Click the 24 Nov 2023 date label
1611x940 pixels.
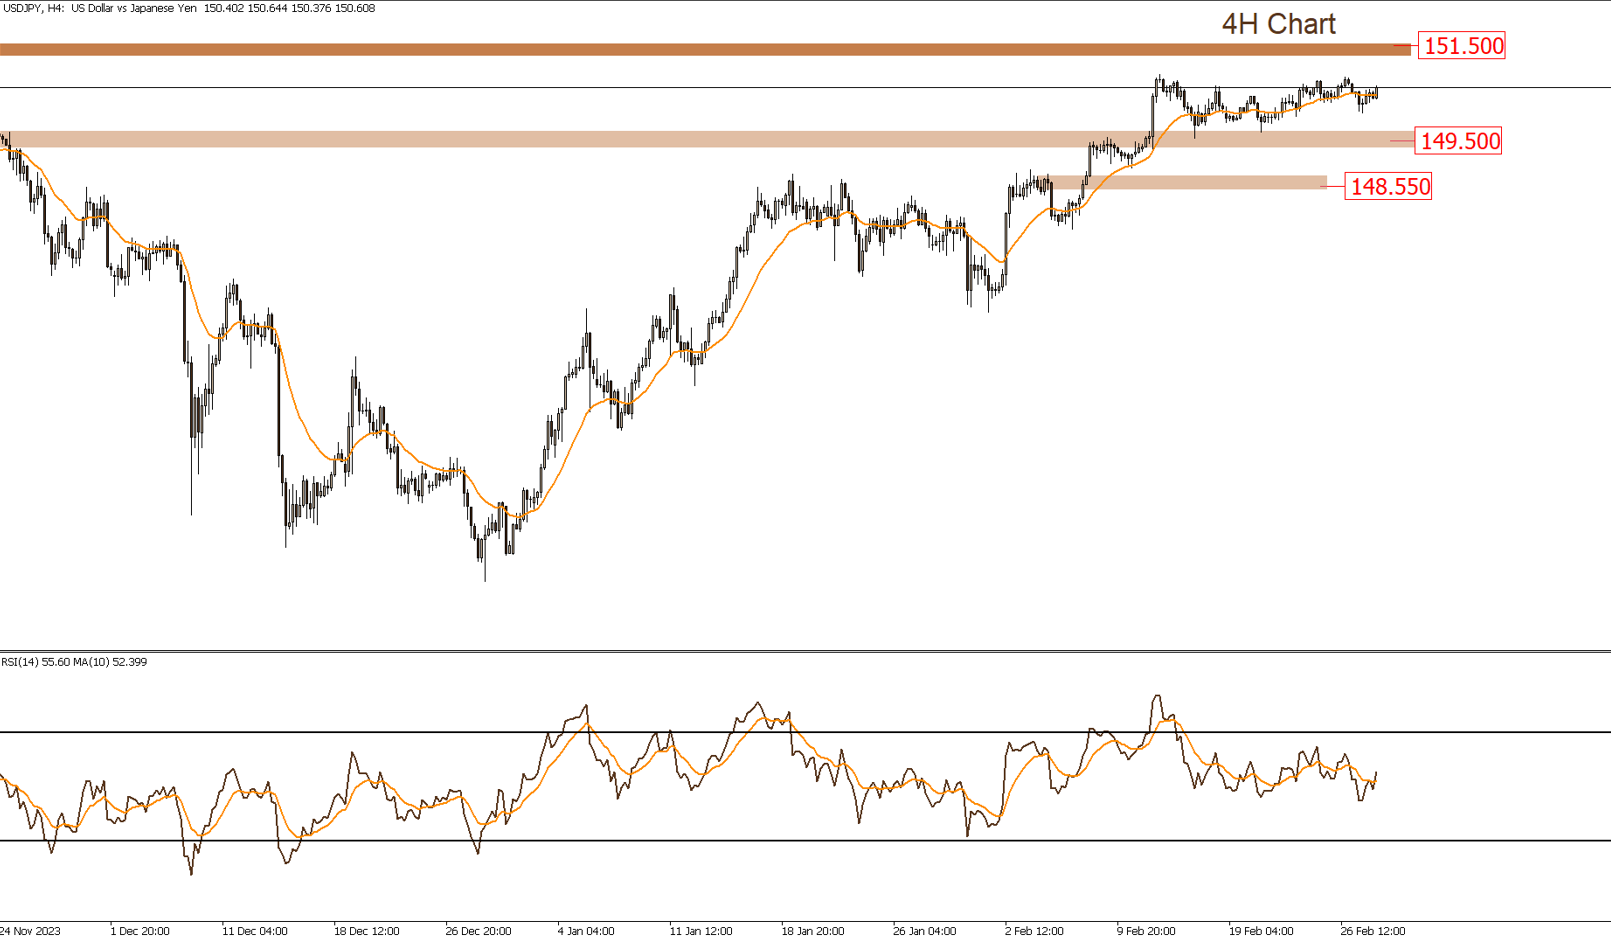30,931
